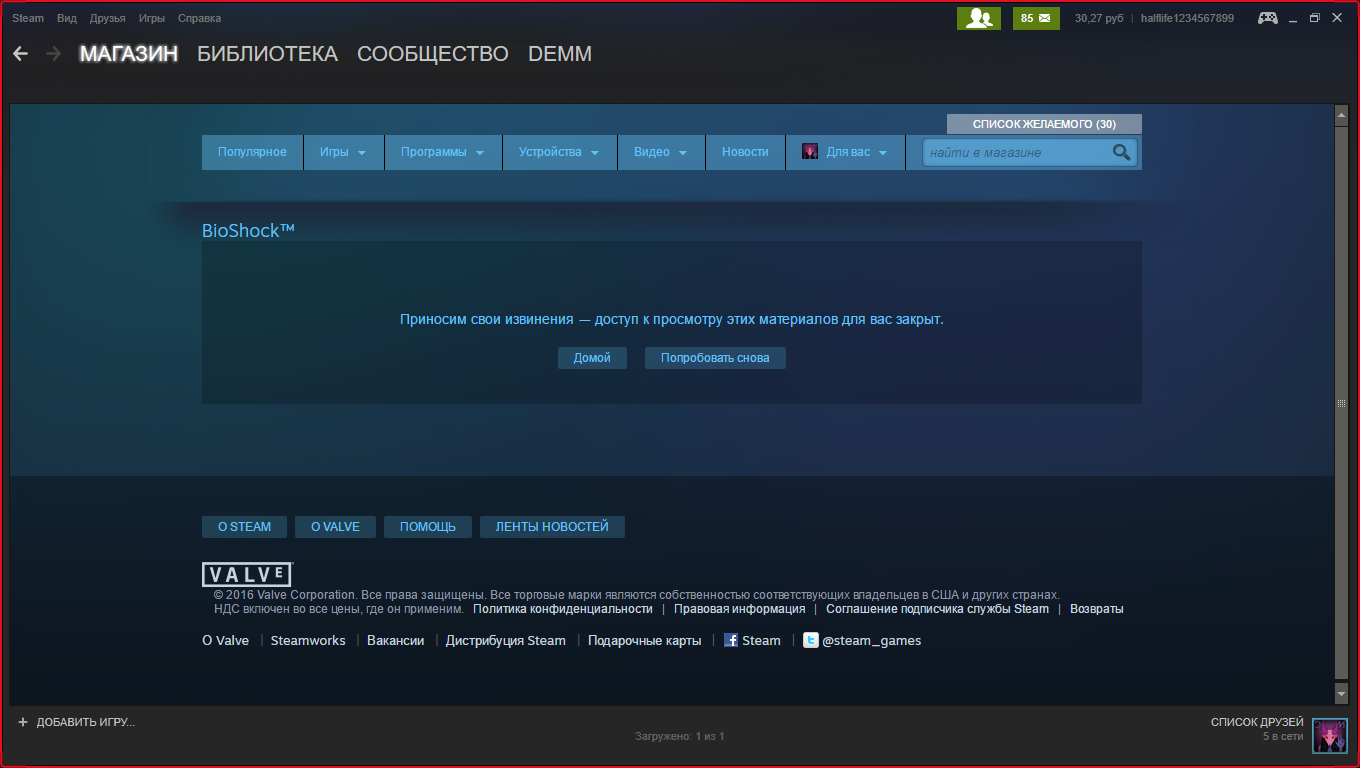Click the Valve logo in the footer

tap(247, 574)
